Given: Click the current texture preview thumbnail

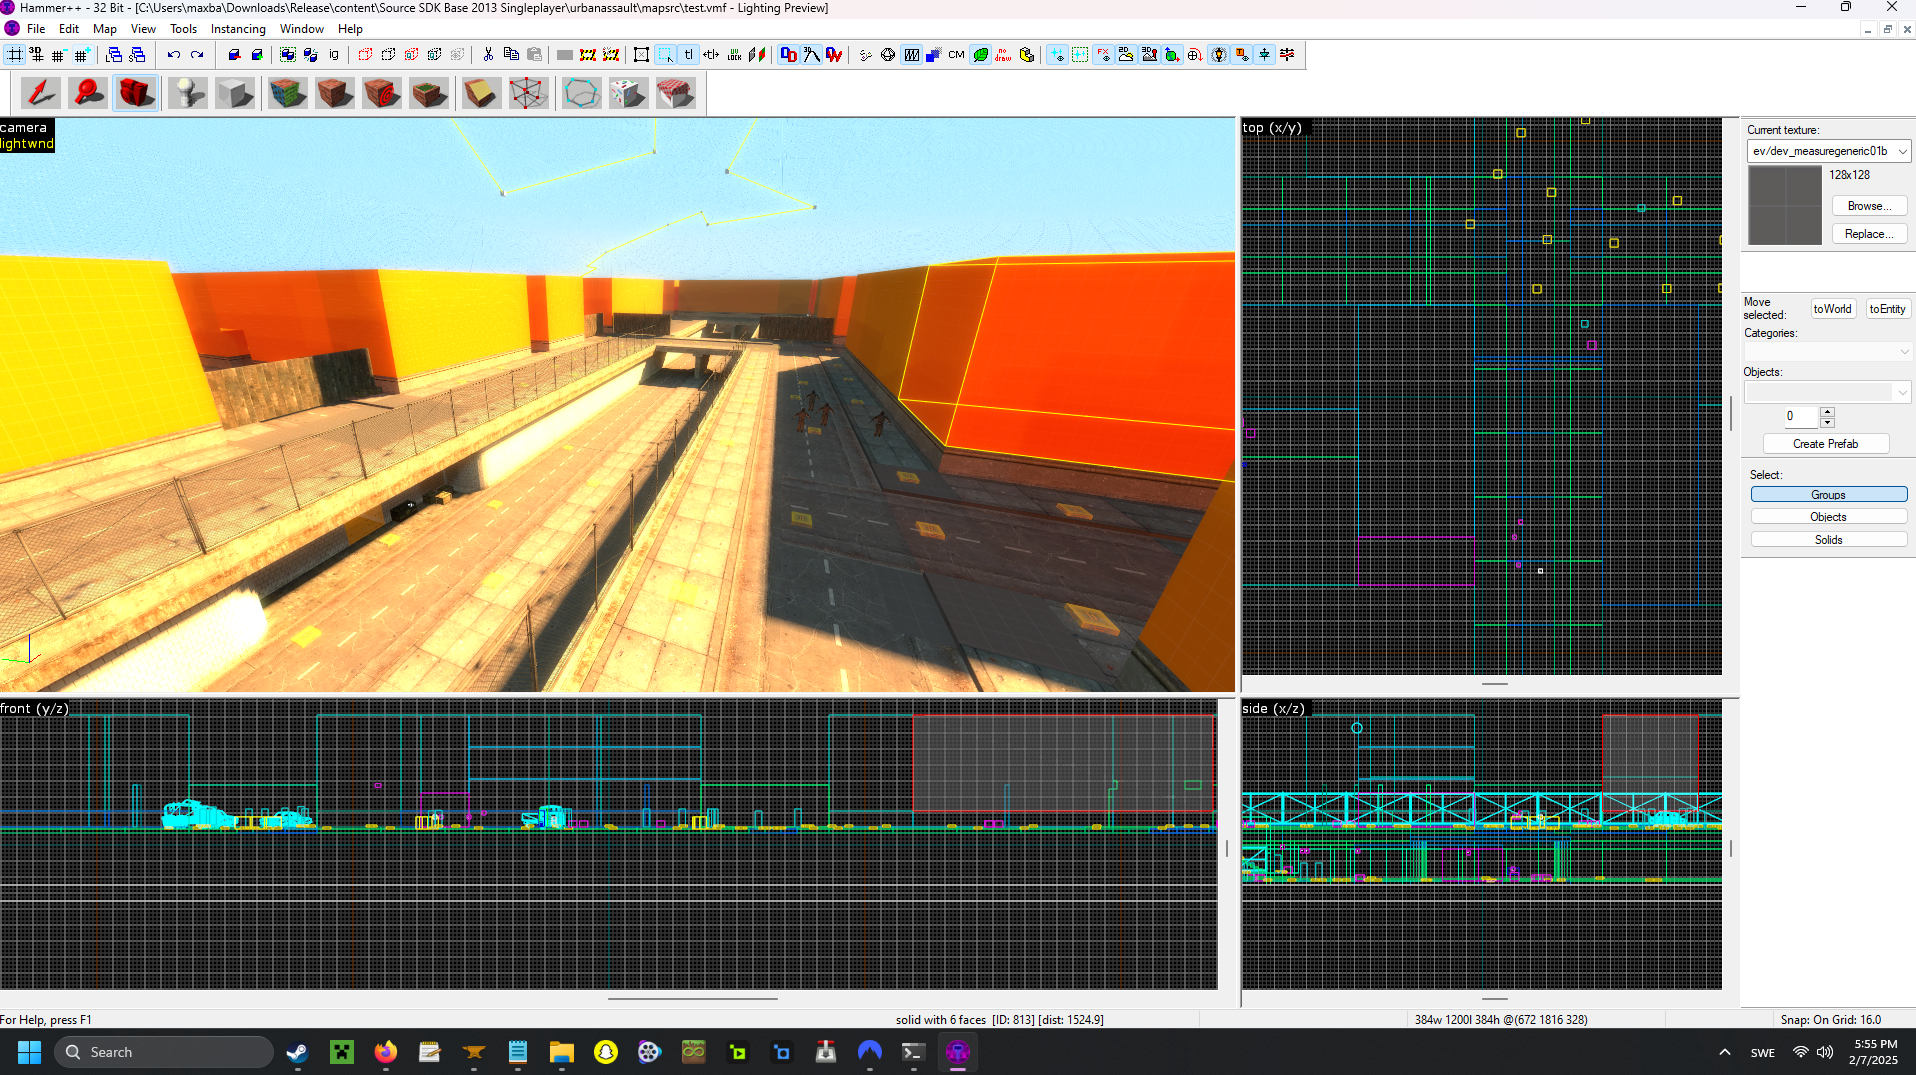Looking at the screenshot, I should 1785,205.
